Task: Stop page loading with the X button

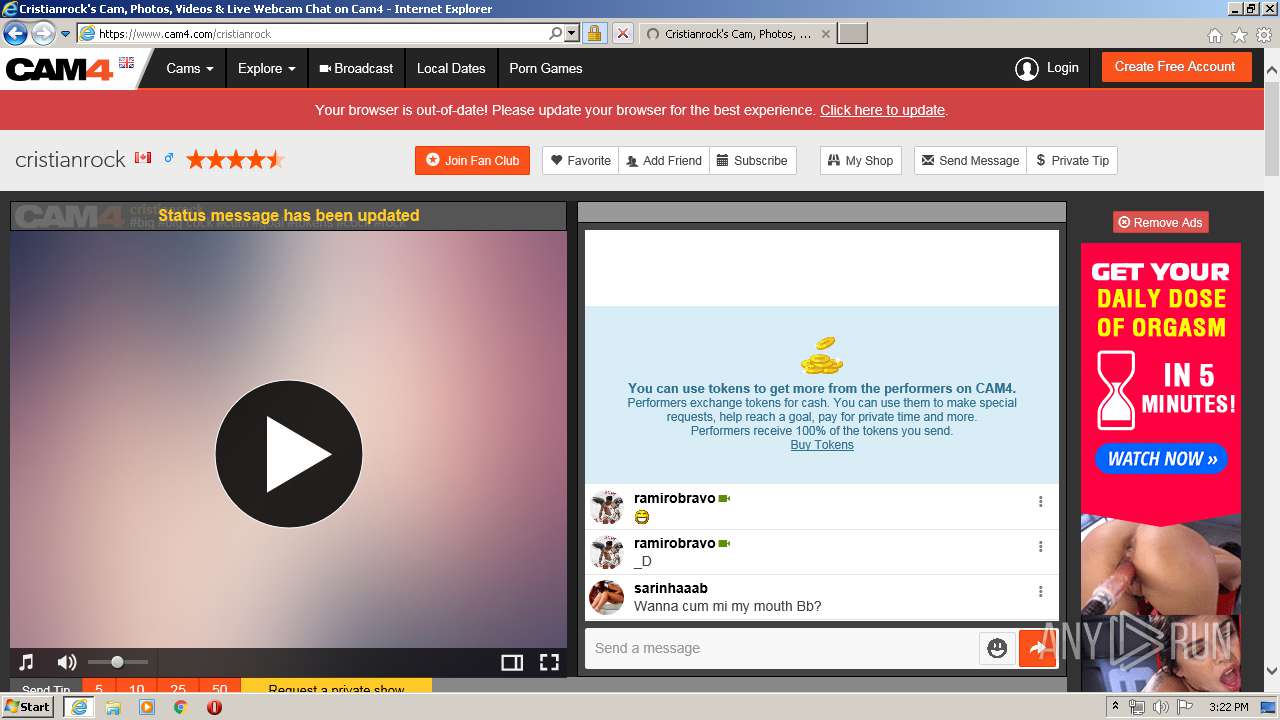Action: (x=622, y=33)
